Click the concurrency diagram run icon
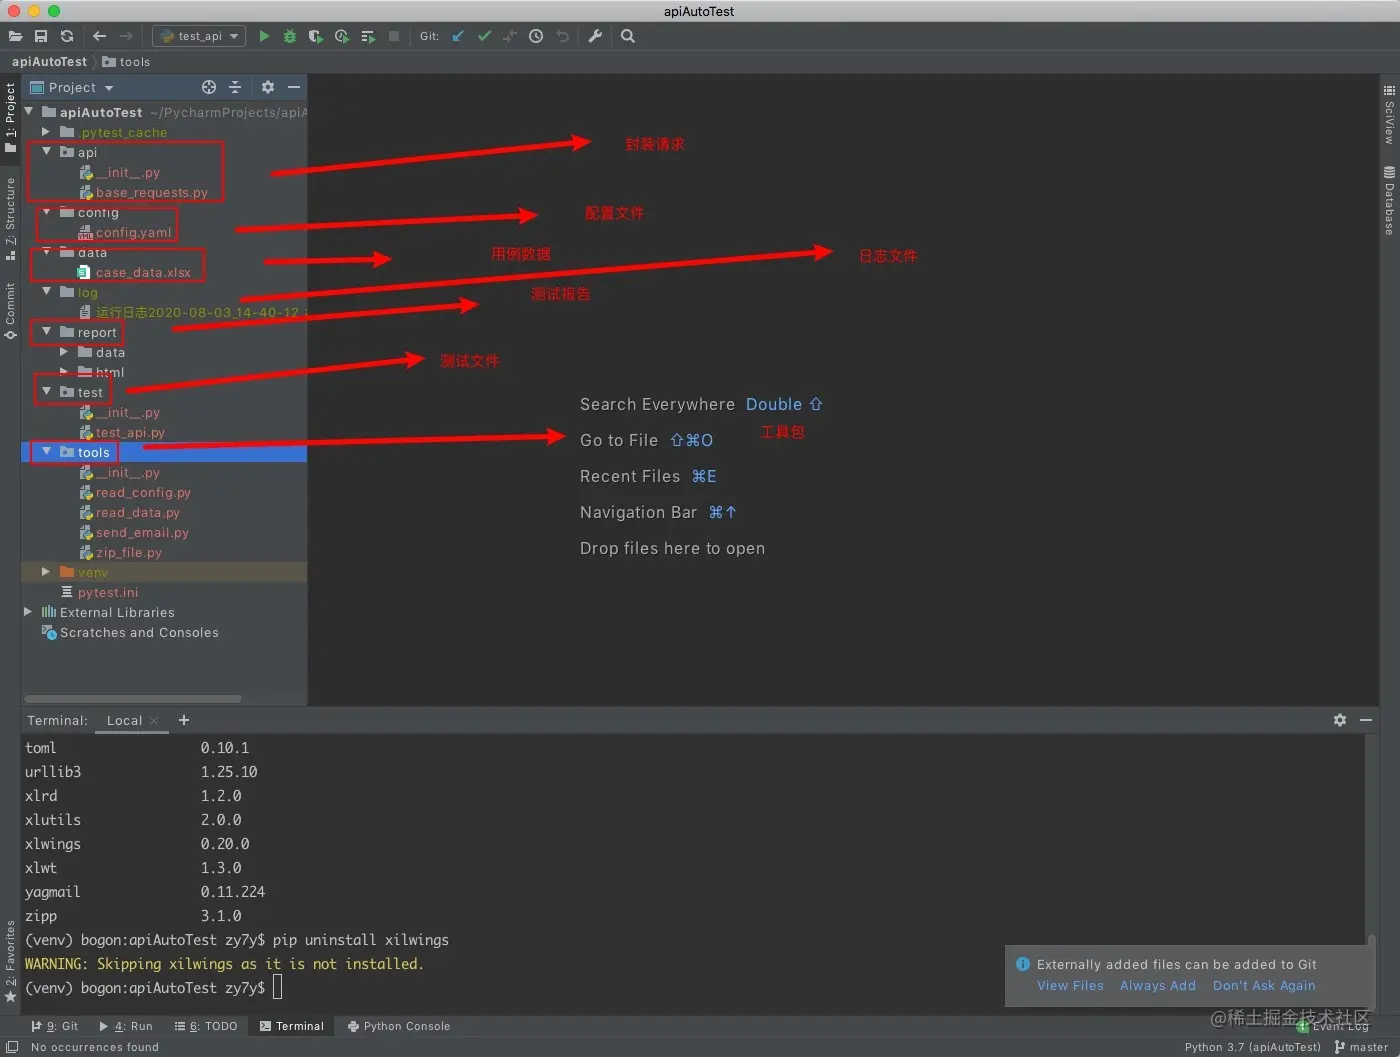Image resolution: width=1400 pixels, height=1057 pixels. click(368, 36)
